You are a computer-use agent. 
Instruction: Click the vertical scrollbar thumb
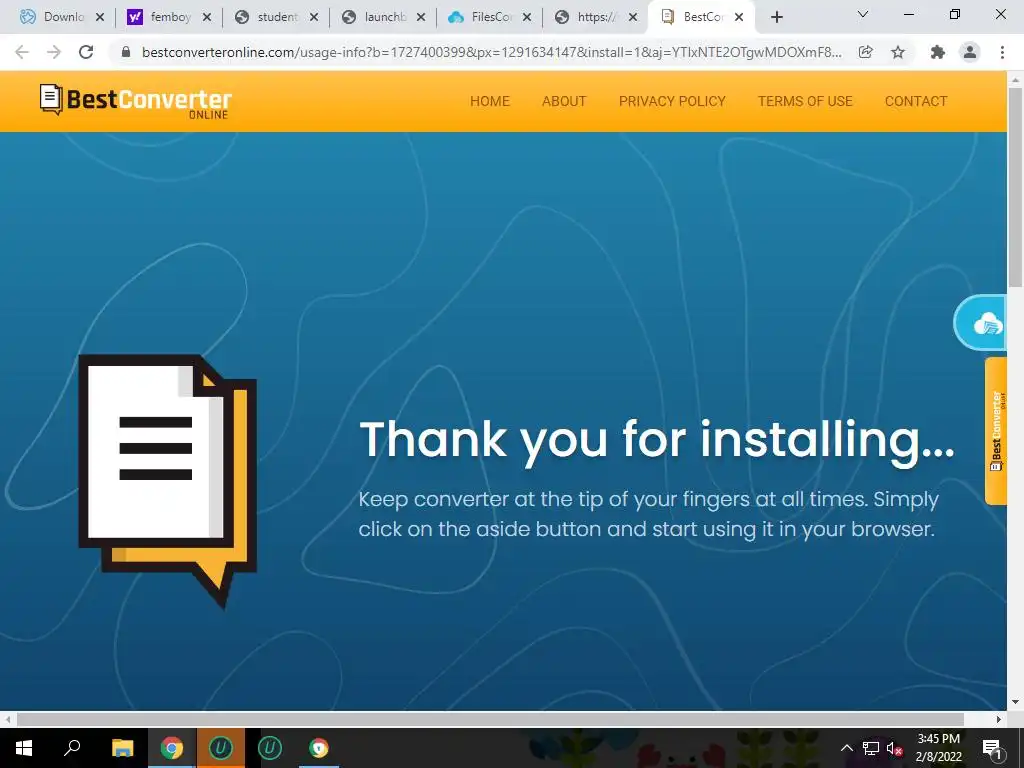tap(1015, 187)
